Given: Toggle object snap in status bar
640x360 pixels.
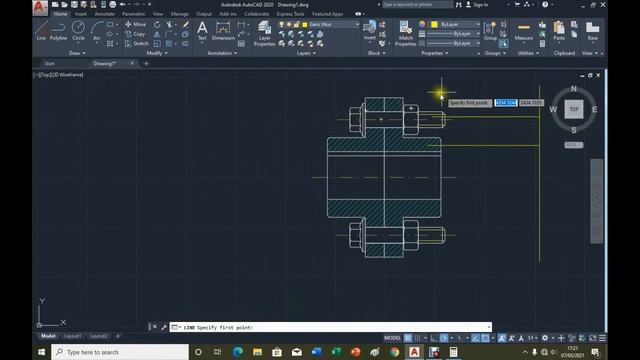Looking at the screenshot, I should point(485,338).
